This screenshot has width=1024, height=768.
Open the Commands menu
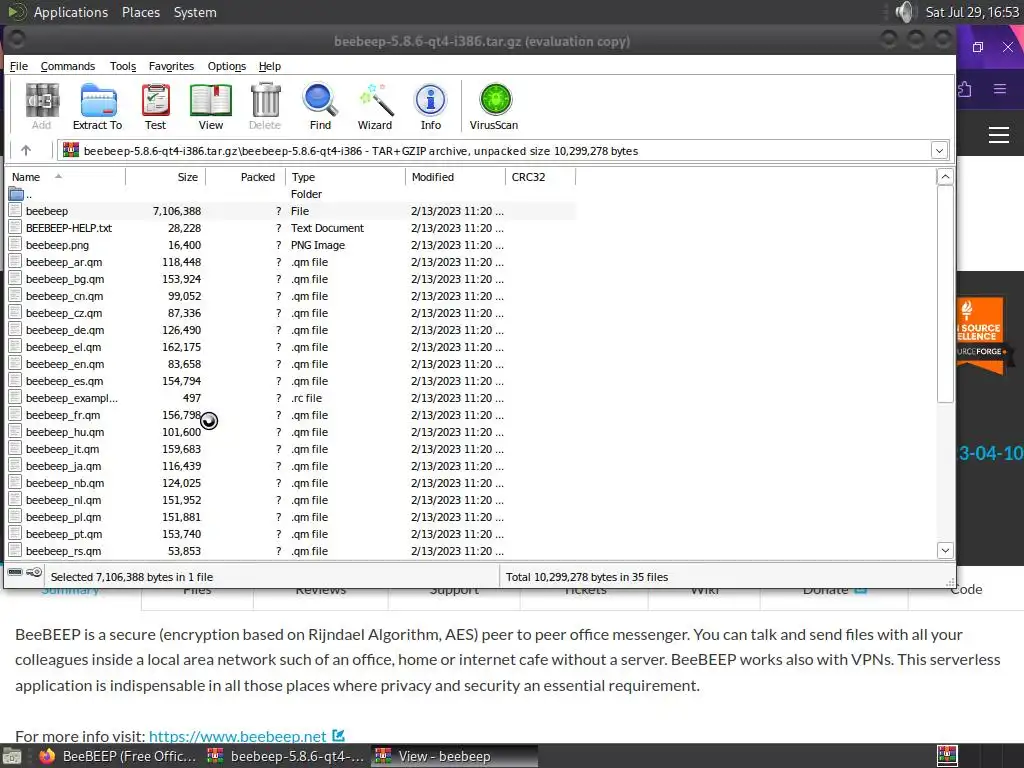pyautogui.click(x=68, y=66)
